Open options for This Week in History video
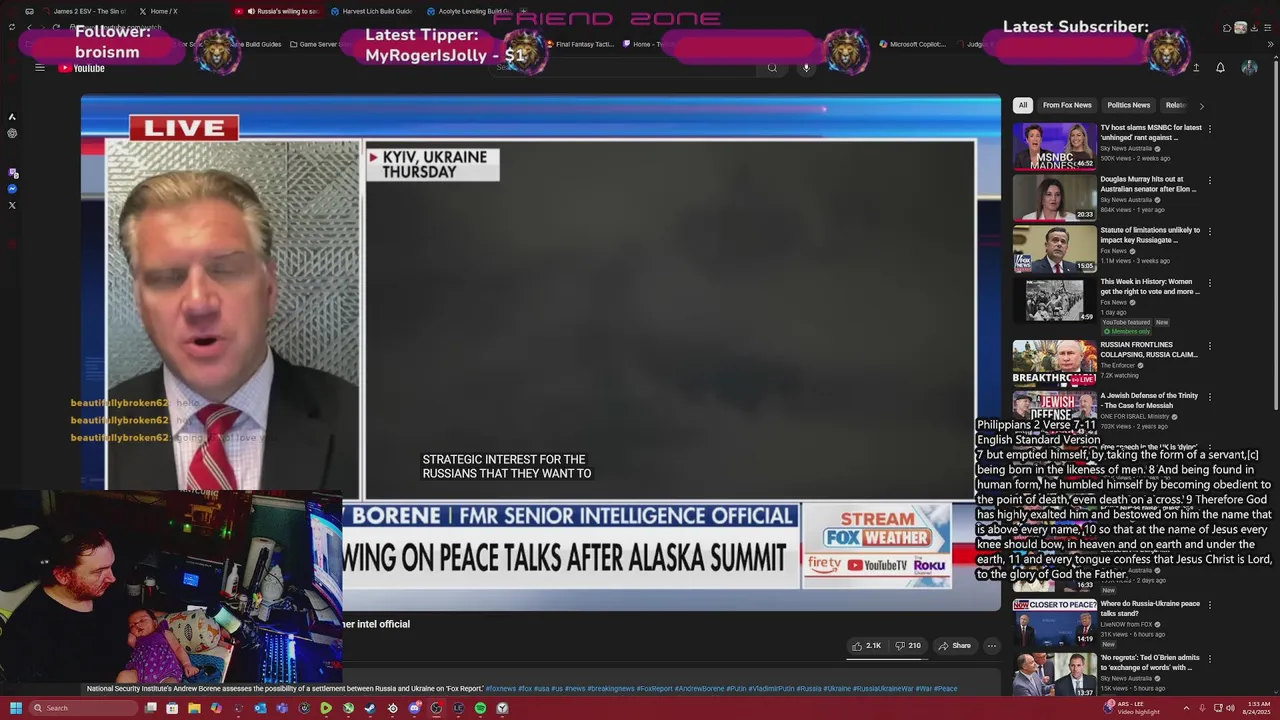 coord(1210,283)
